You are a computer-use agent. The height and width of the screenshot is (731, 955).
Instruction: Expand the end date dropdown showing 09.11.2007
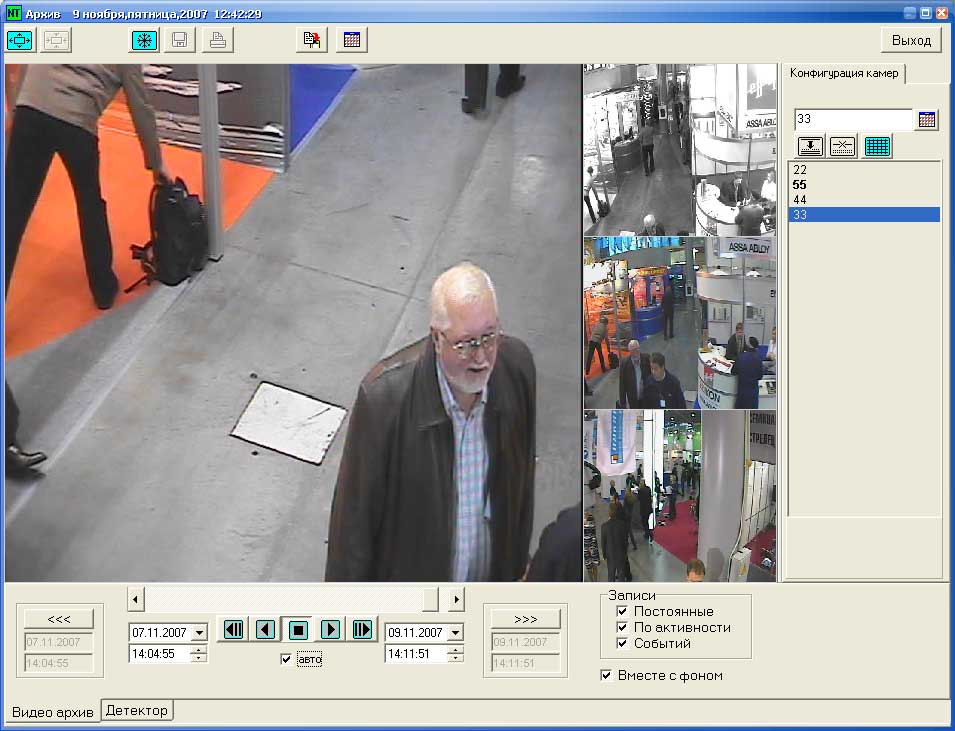point(455,633)
